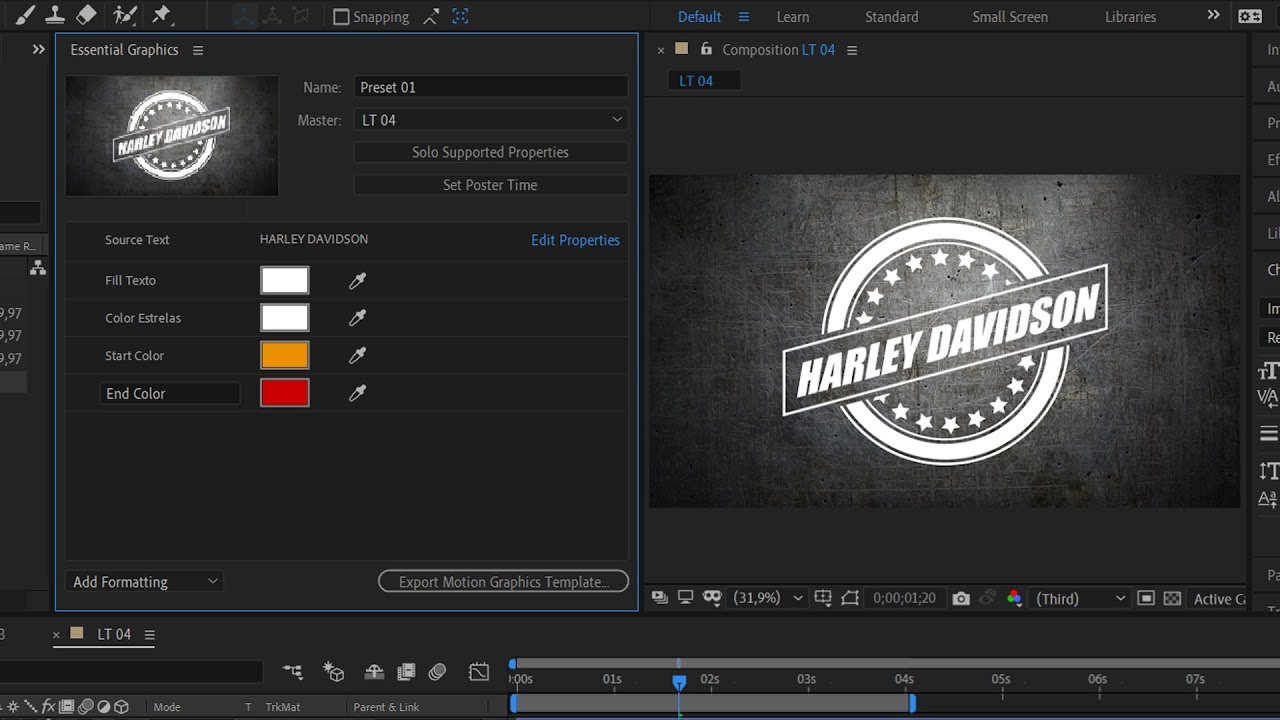Click the Composition Mini-Flowchart icon
Image resolution: width=1280 pixels, height=720 pixels.
tap(292, 672)
